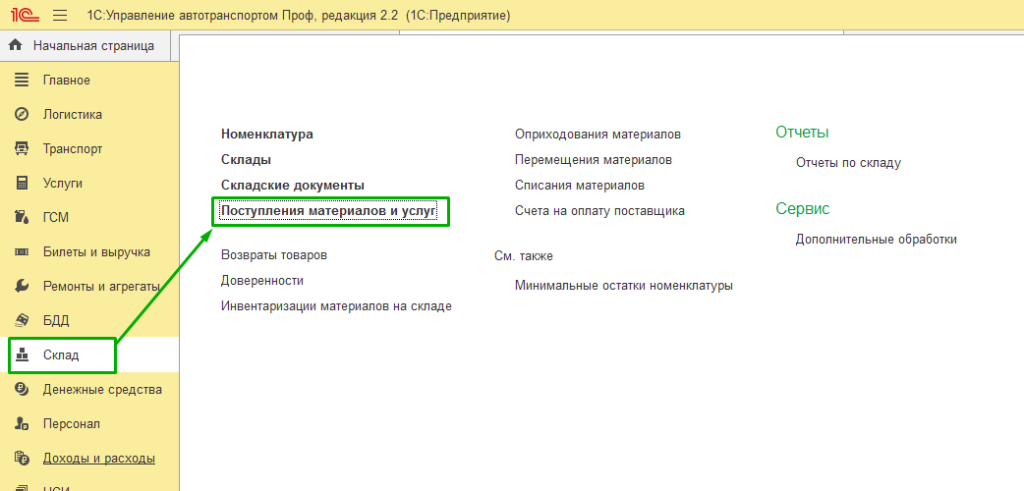The image size is (1024, 491).
Task: Click the Ремонты и агрегаты wrench icon
Action: pos(21,286)
